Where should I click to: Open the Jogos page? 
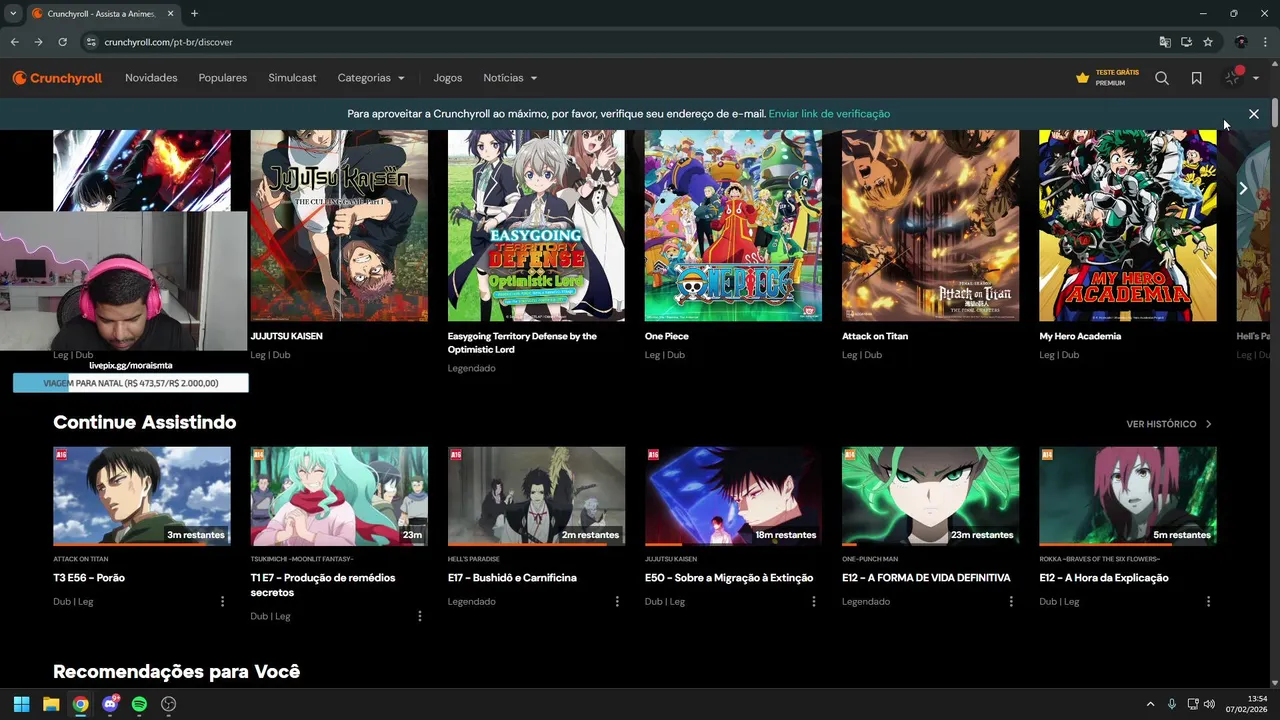pyautogui.click(x=448, y=78)
